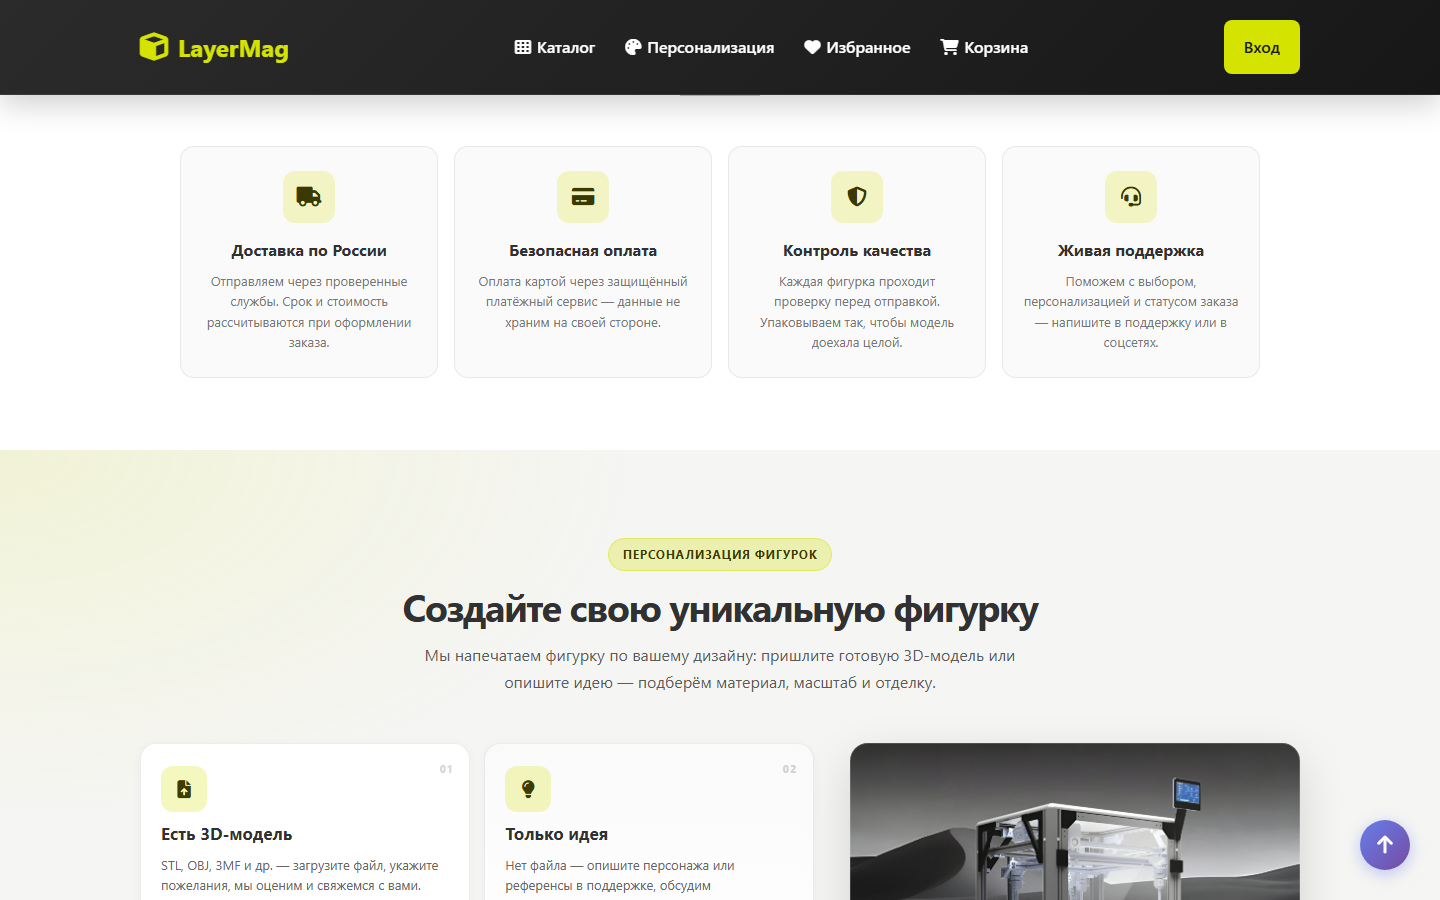Click the 3D printer image thumbnail
Viewport: 1440px width, 900px height.
1075,821
